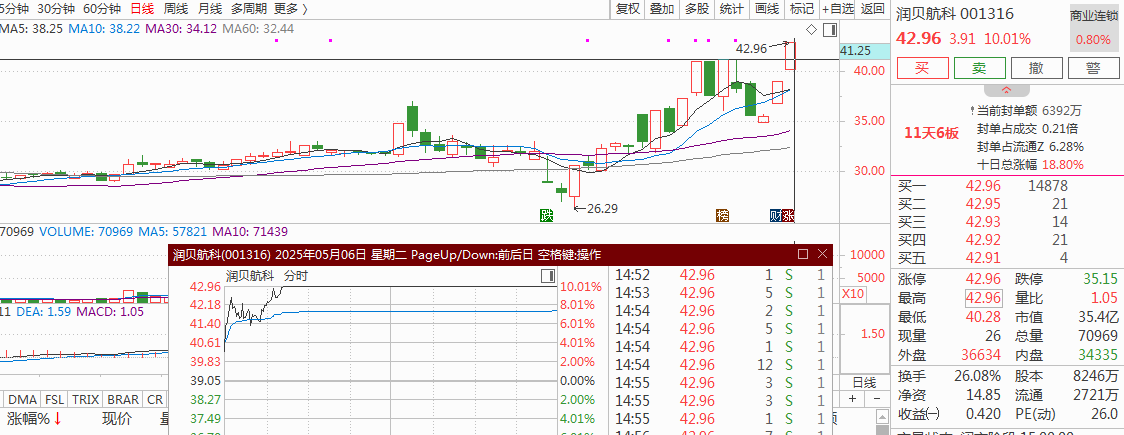This screenshot has width=1124, height=435.
Task: Click the MA30: 34.12 legend label
Action: (x=181, y=29)
